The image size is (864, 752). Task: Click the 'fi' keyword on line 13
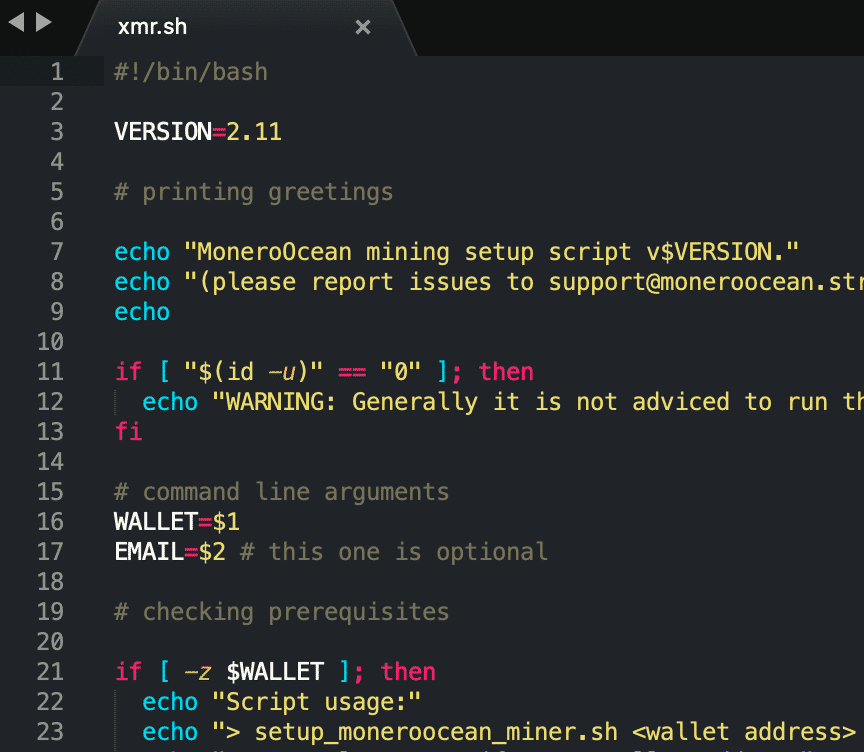[128, 431]
